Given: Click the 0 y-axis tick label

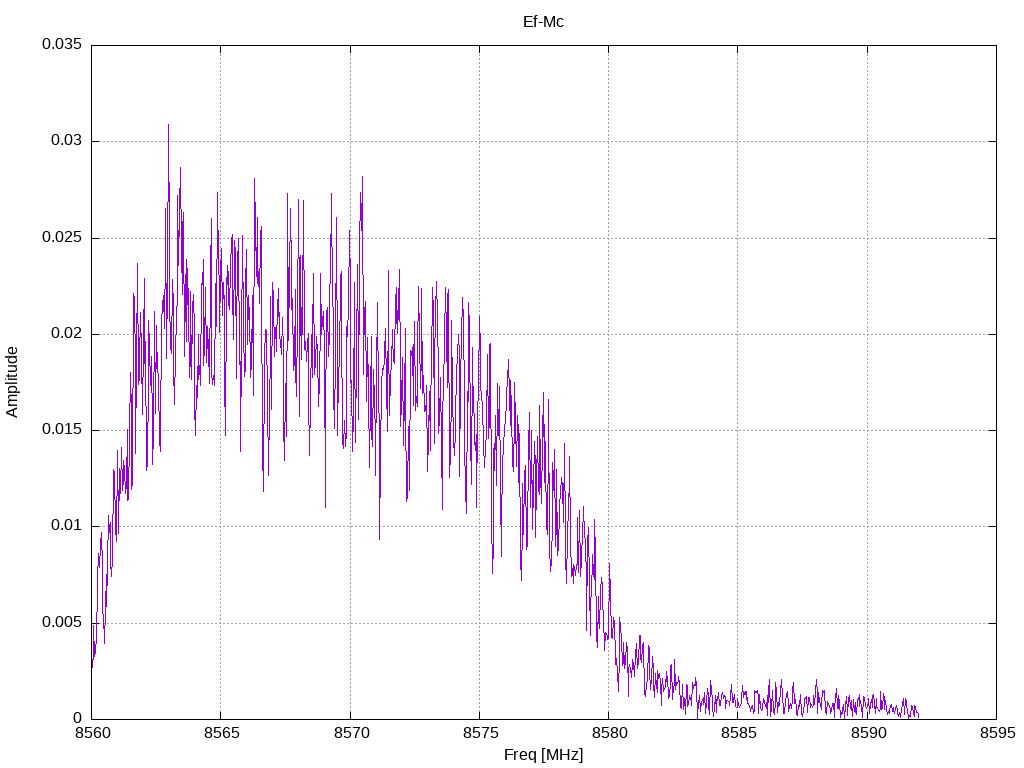Looking at the screenshot, I should pyautogui.click(x=77, y=718).
